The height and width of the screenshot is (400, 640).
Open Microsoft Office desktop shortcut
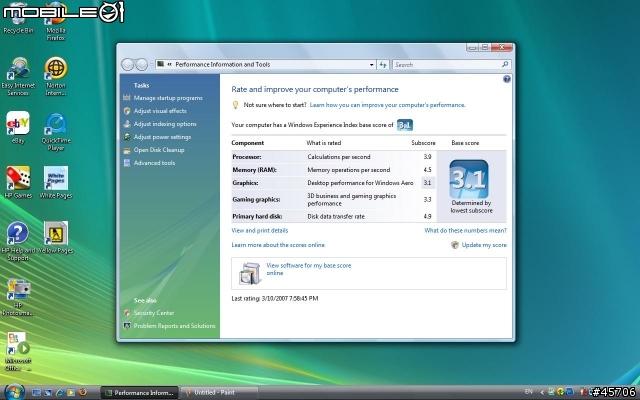(x=18, y=351)
